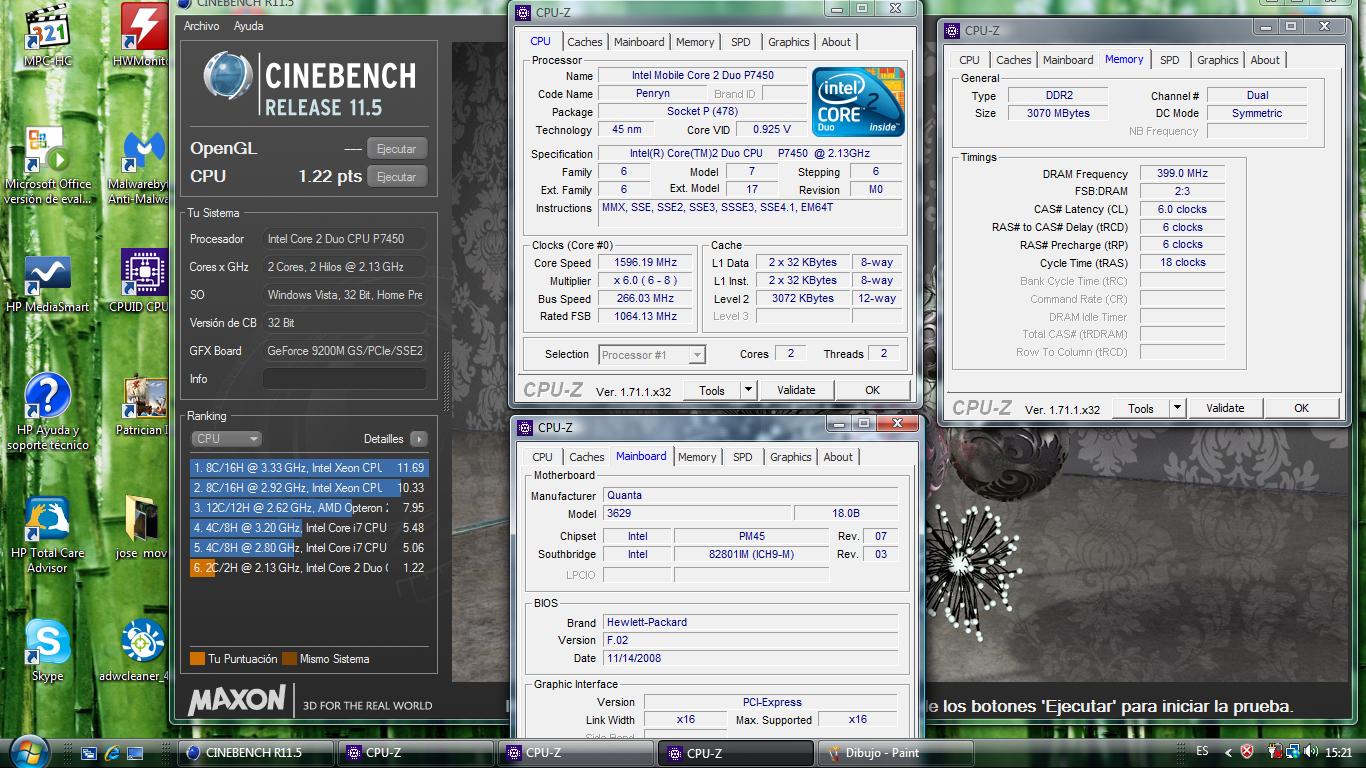Open the CPU-Z Mainboard window title icon
Image resolution: width=1366 pixels, height=768 pixels.
click(525, 427)
